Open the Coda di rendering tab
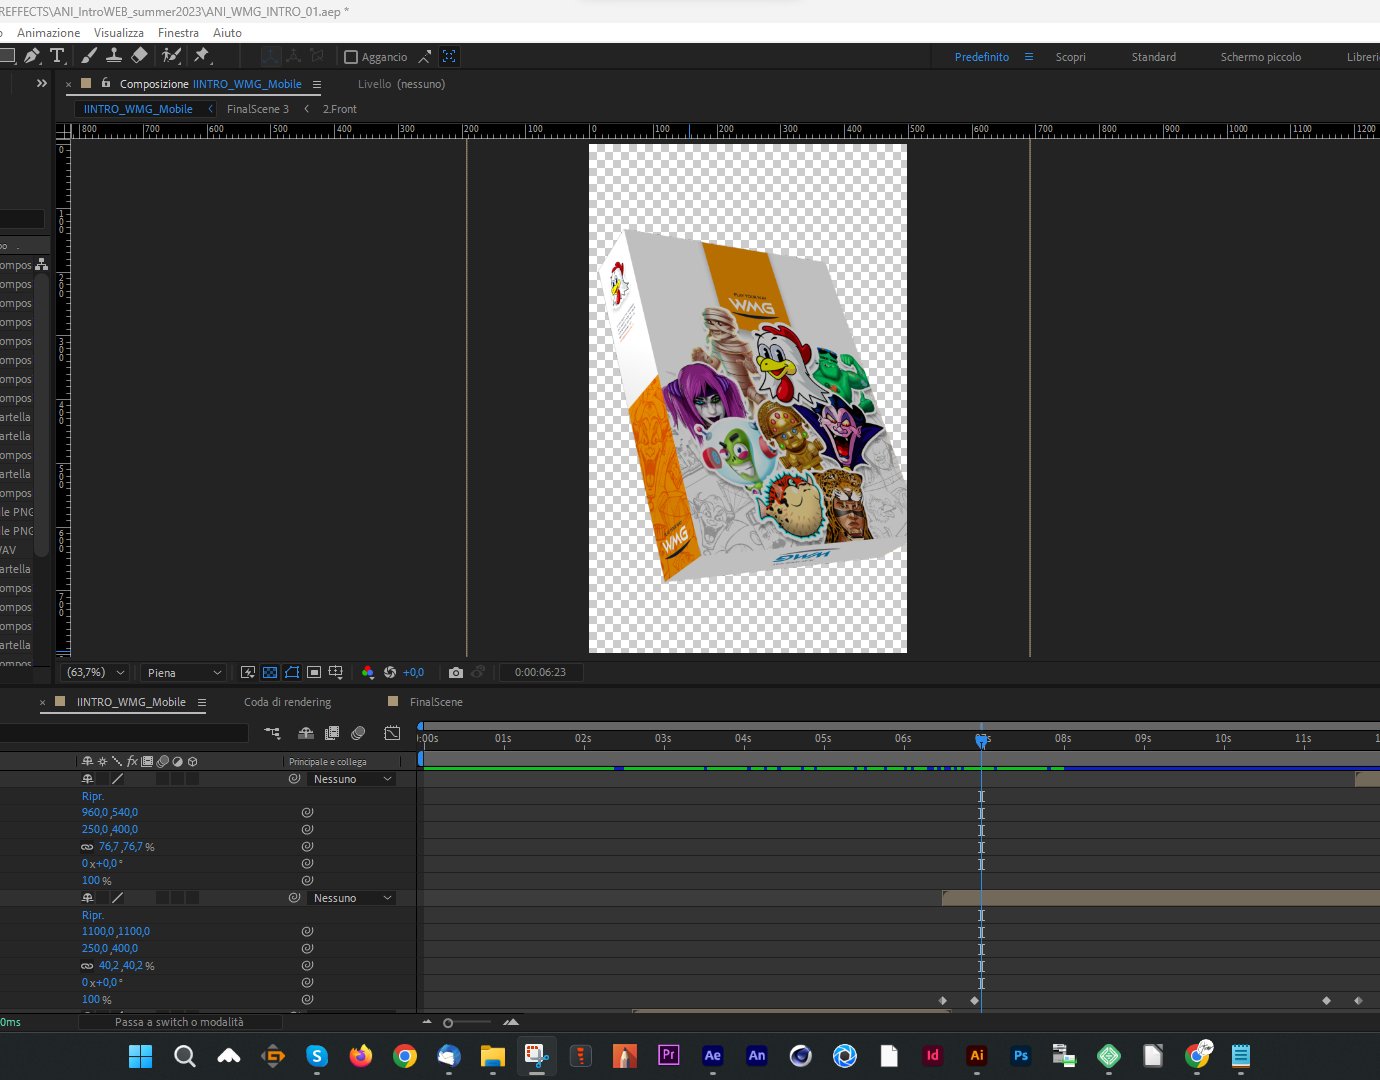The image size is (1380, 1080). pos(287,702)
